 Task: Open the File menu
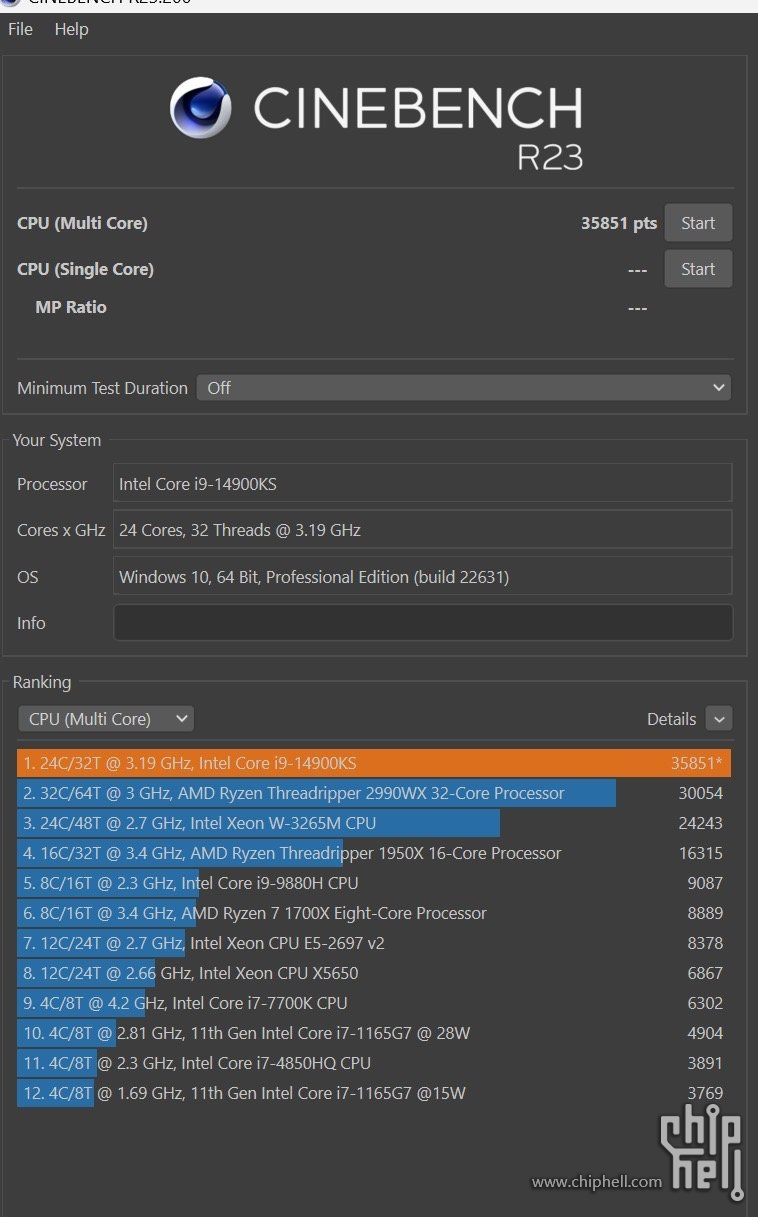coord(20,29)
